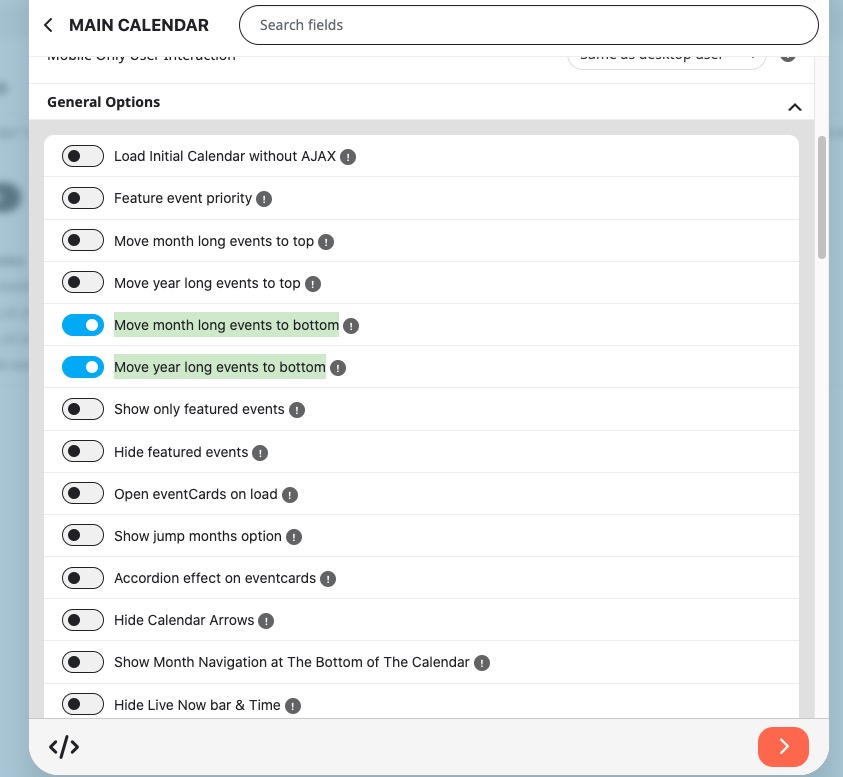The width and height of the screenshot is (843, 777).
Task: Click info icon beside Feature event priority
Action: 264,199
